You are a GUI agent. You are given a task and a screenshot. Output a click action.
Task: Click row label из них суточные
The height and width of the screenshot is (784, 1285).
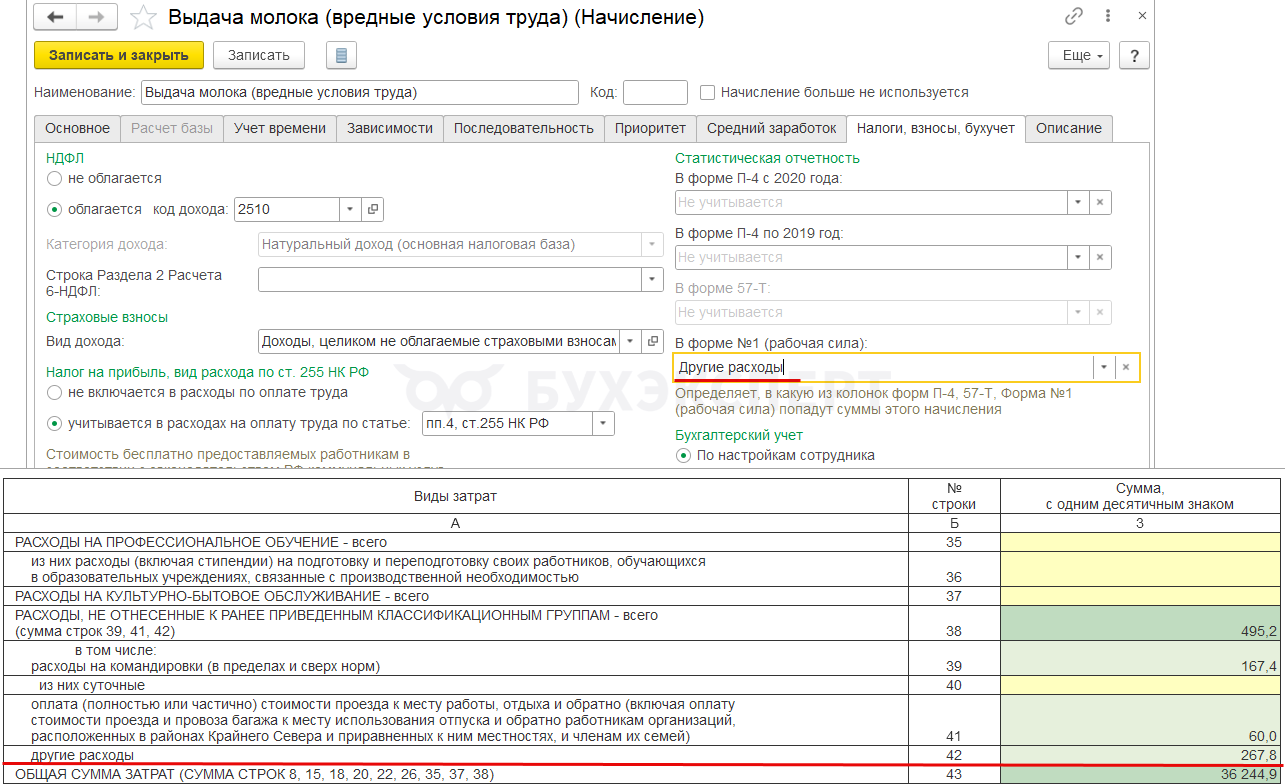(92, 685)
